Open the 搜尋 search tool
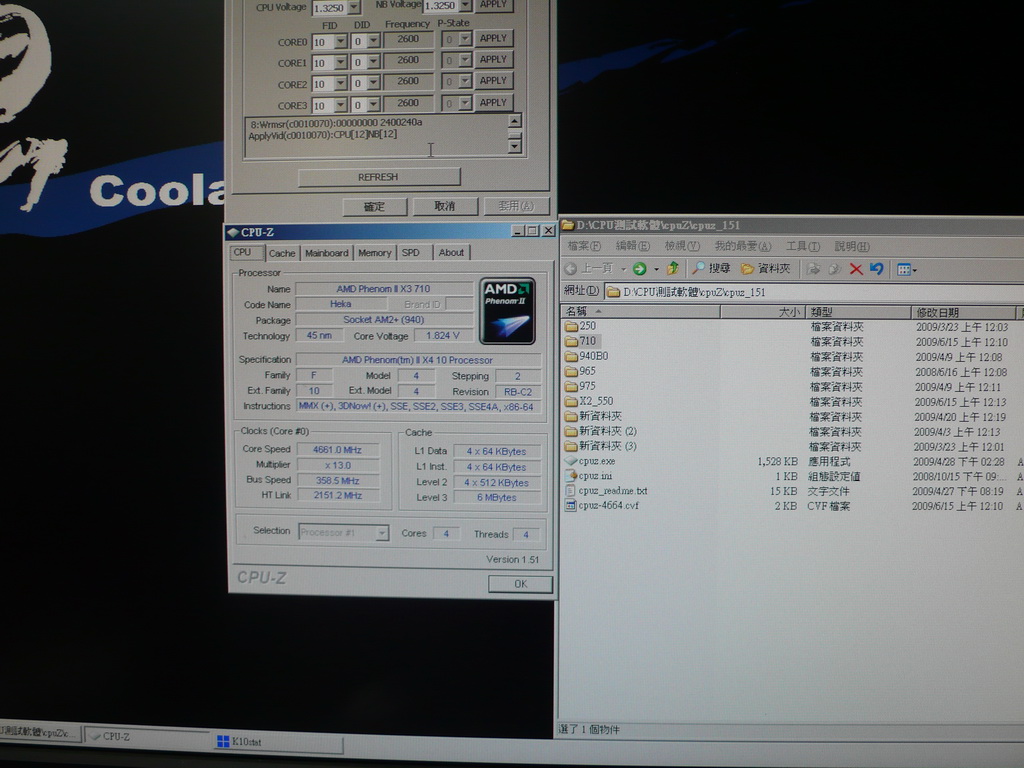1024x768 pixels. coord(711,268)
